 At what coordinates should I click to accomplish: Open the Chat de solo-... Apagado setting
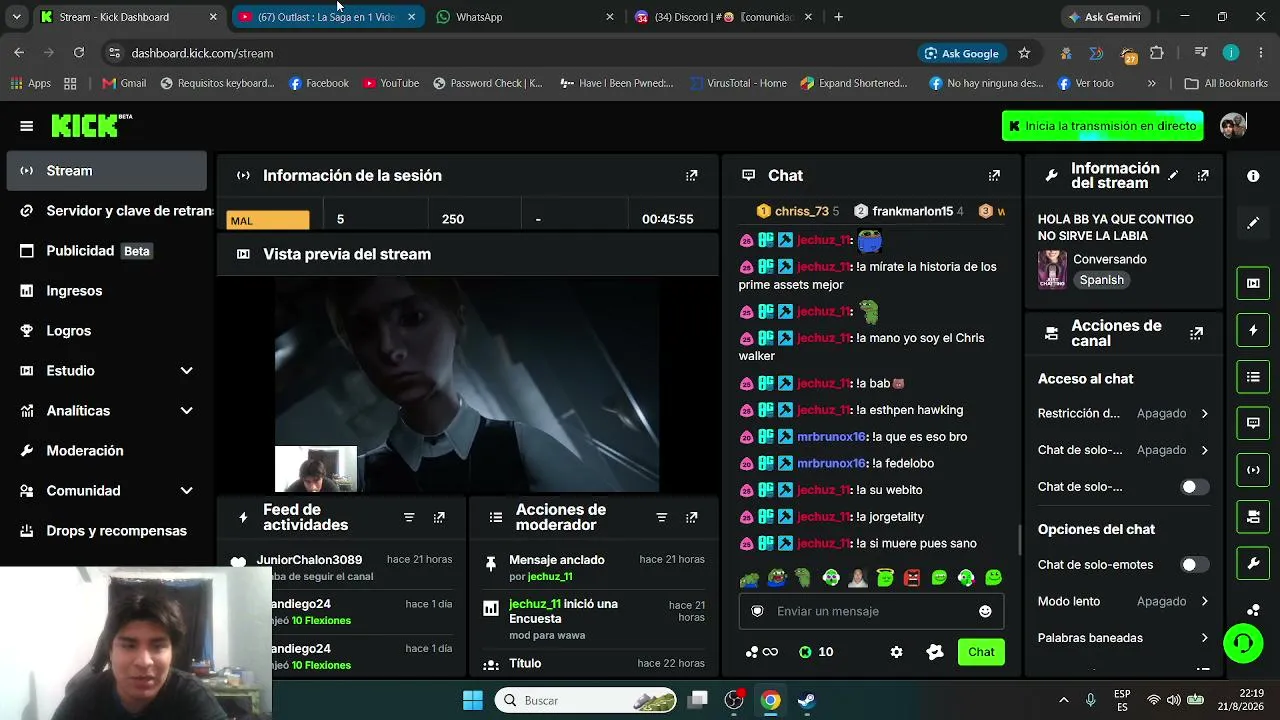tap(1123, 451)
